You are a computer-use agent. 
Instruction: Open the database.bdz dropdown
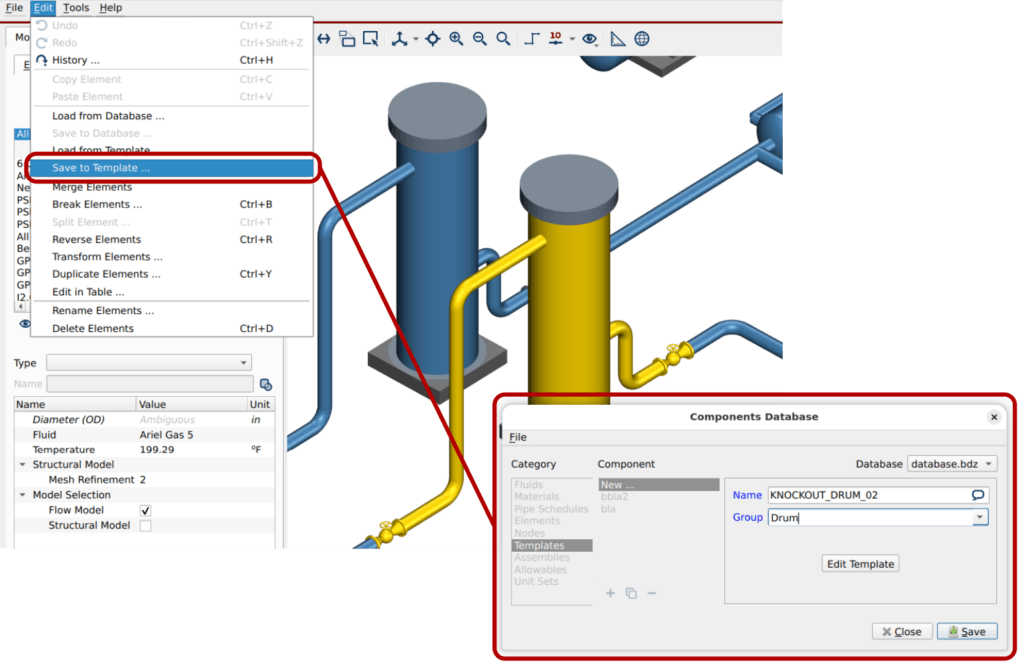(x=952, y=464)
